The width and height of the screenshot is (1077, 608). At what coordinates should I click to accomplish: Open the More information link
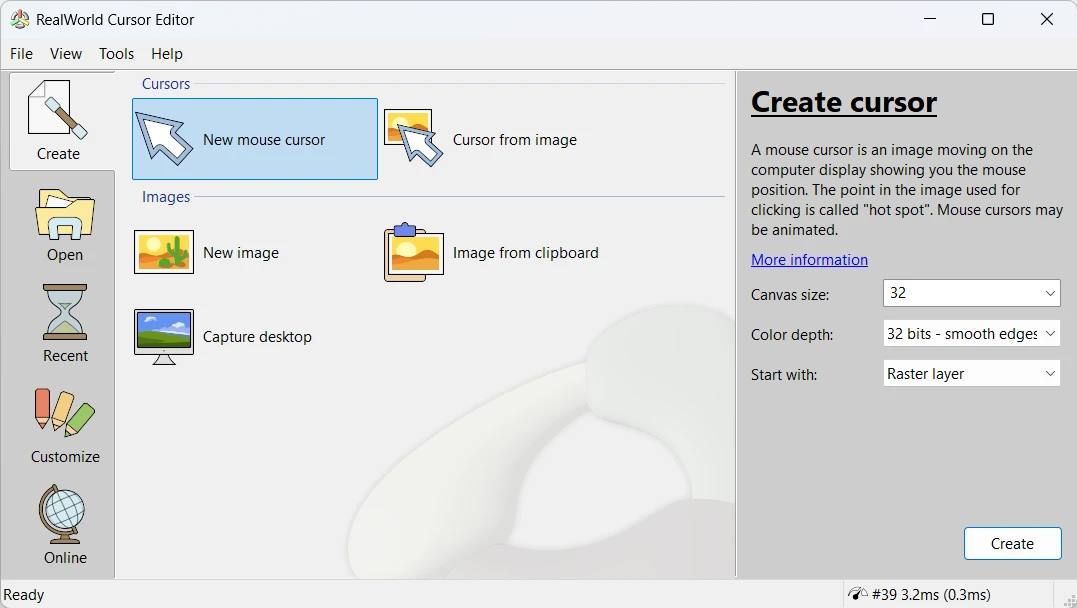809,260
